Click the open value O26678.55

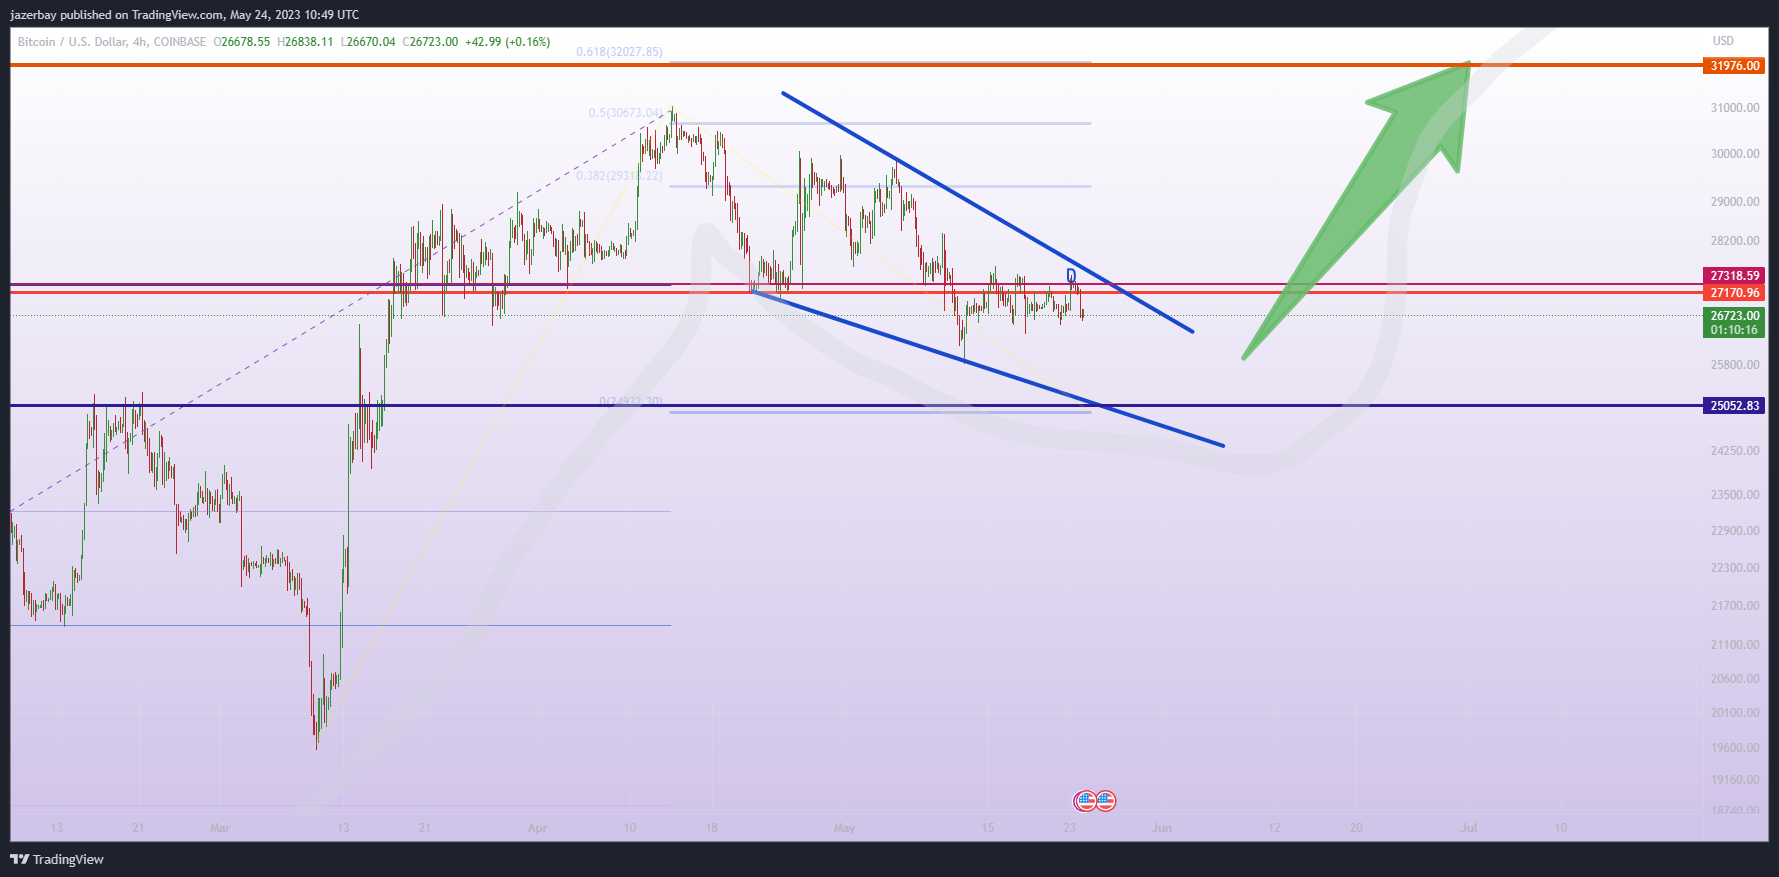242,42
